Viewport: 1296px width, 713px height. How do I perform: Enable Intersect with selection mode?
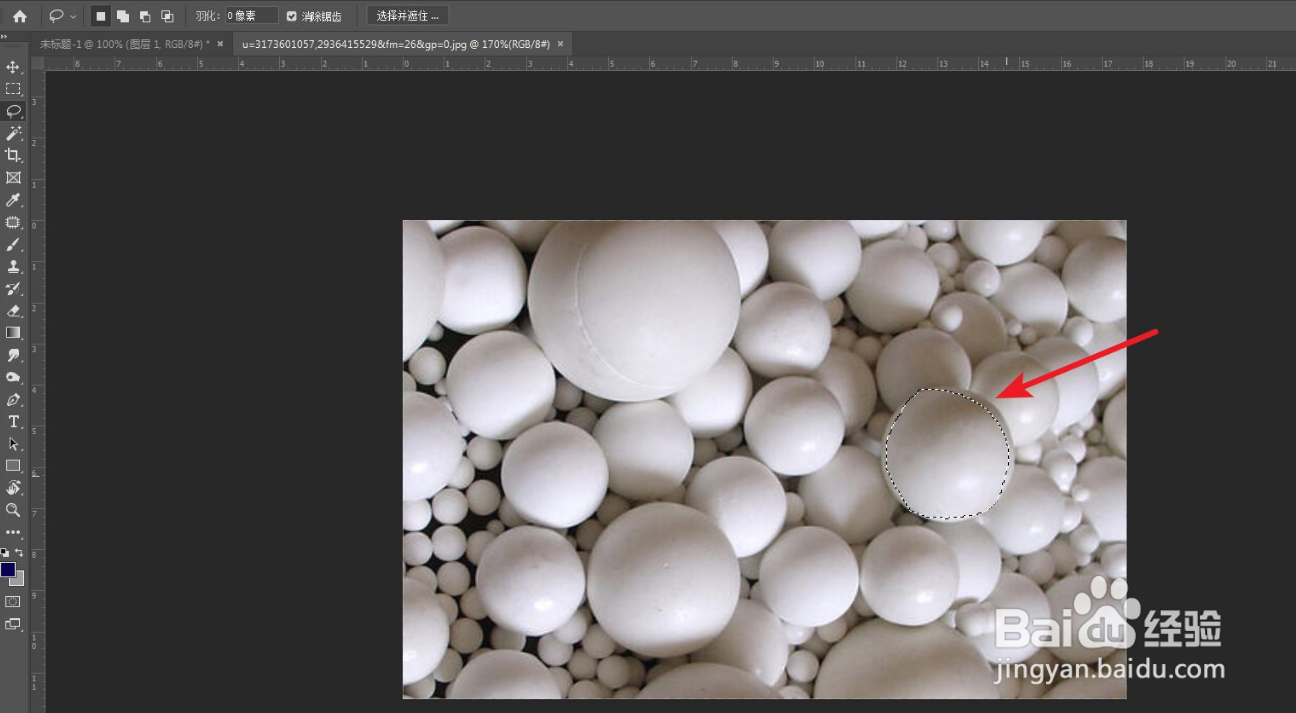click(x=167, y=16)
